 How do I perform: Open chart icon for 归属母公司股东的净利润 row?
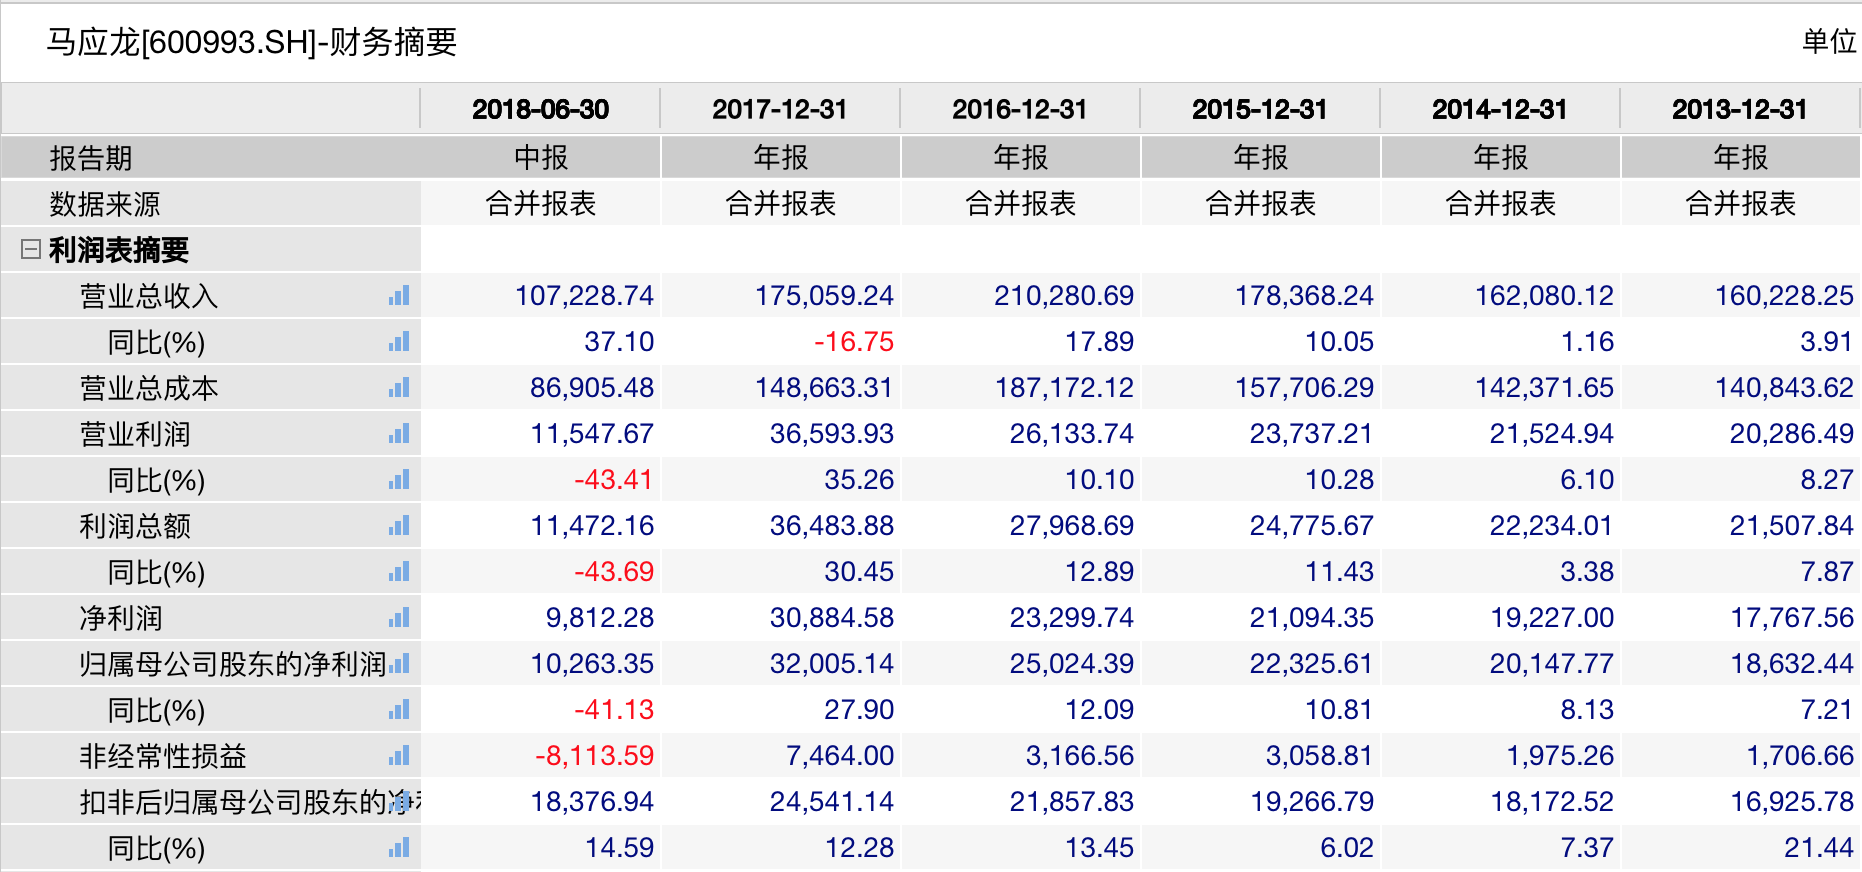(400, 664)
